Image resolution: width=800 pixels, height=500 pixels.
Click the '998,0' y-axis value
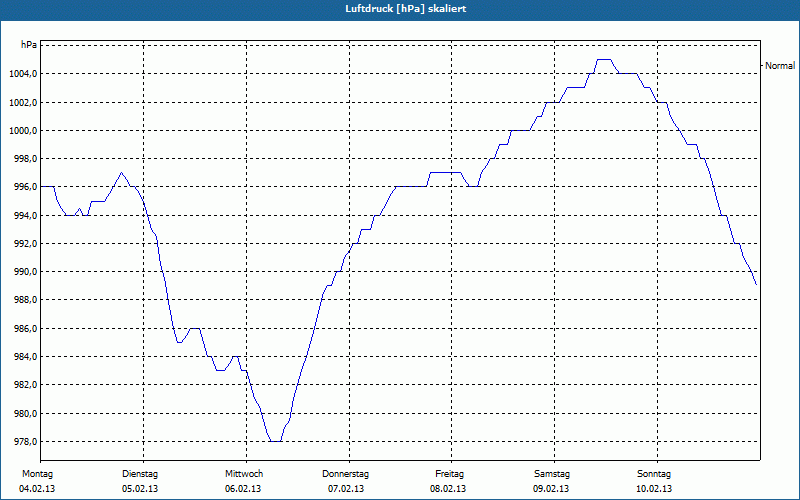25,159
